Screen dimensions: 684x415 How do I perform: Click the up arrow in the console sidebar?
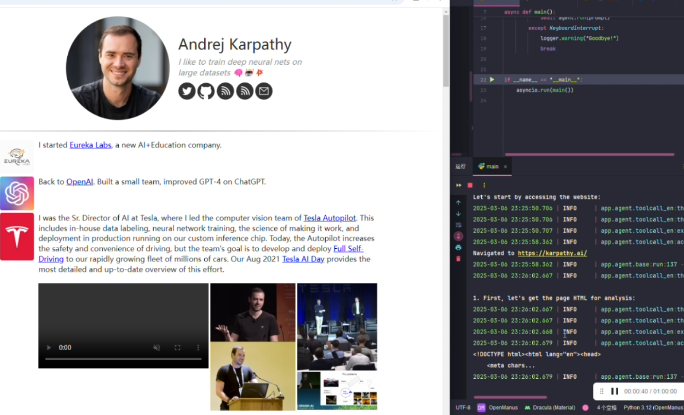click(458, 202)
